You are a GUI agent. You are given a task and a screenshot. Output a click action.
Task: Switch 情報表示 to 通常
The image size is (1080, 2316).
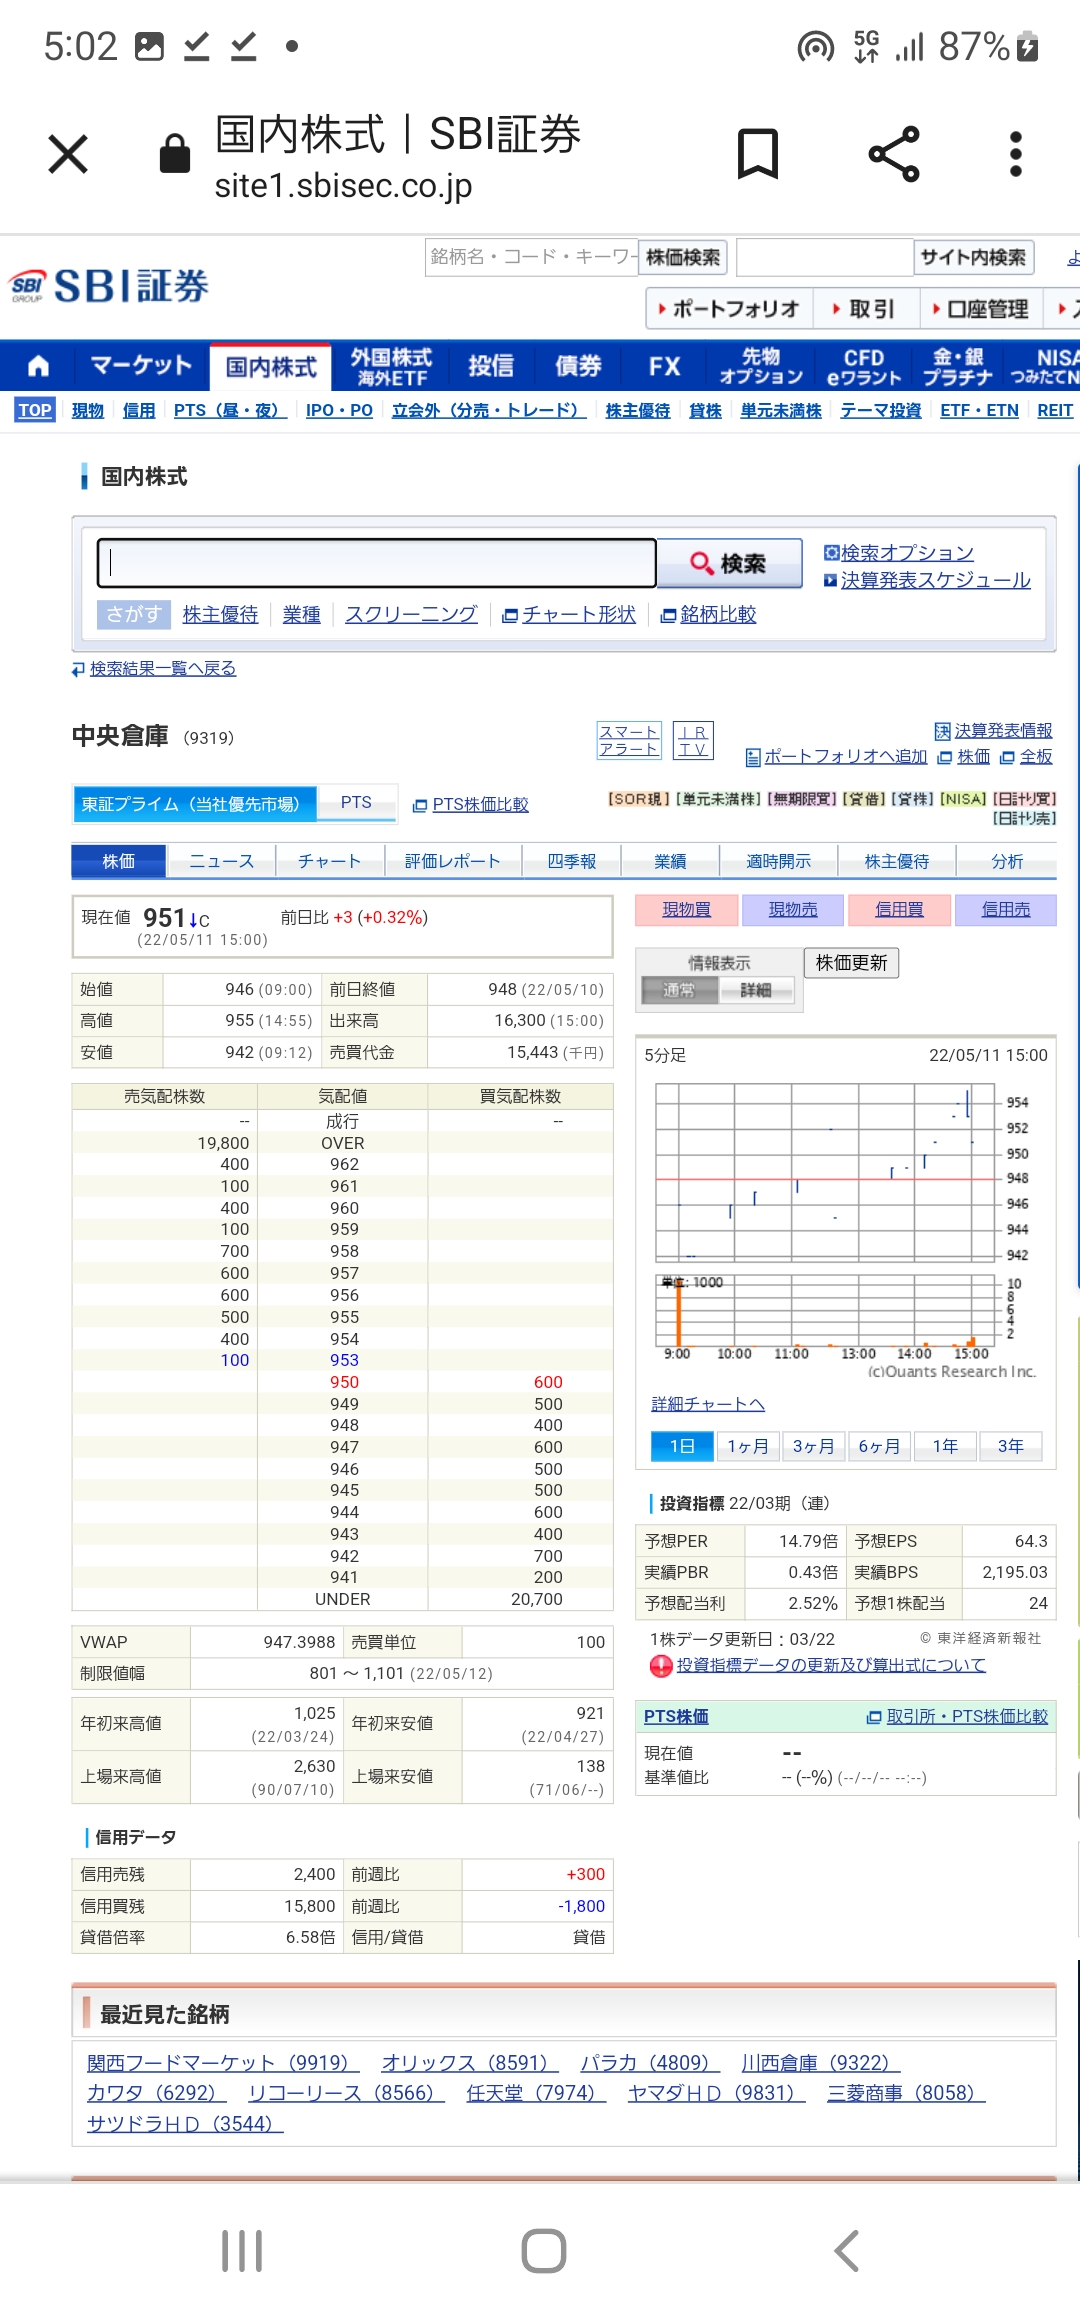[679, 990]
